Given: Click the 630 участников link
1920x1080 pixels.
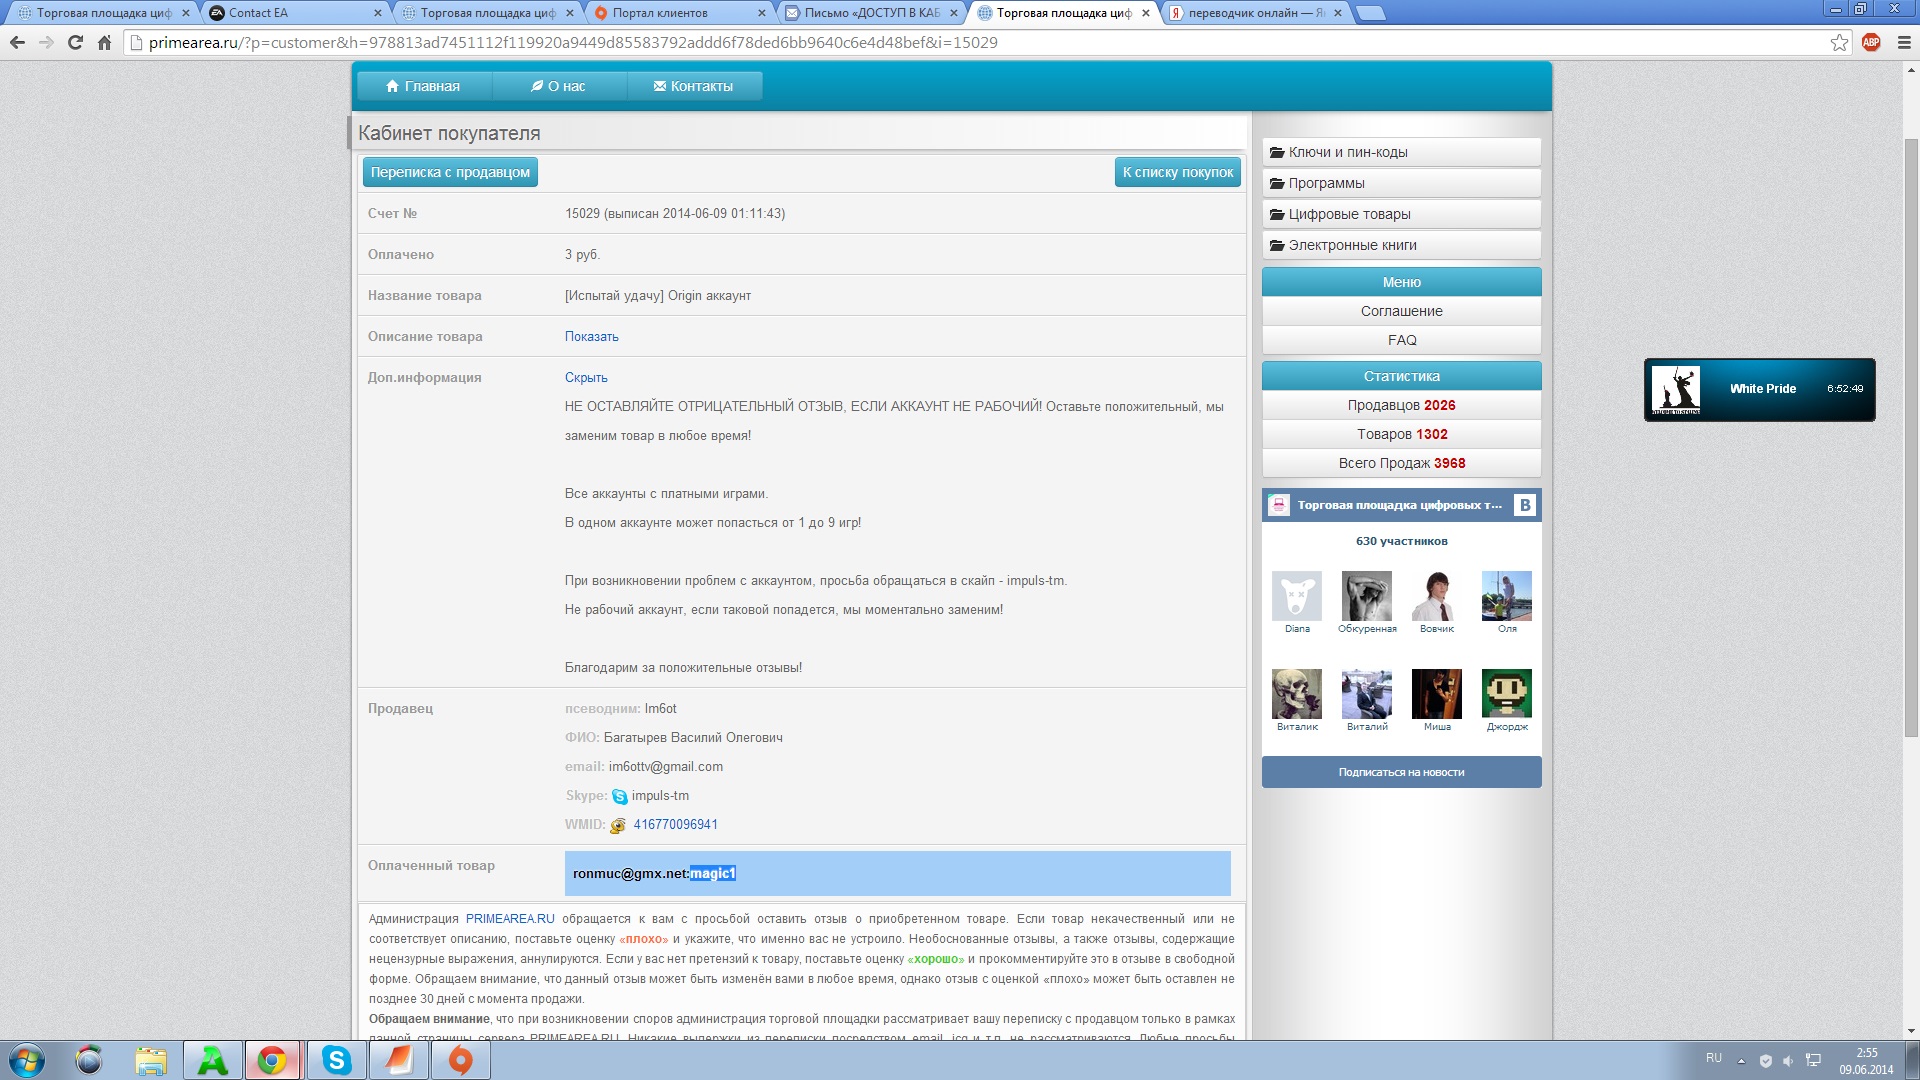Looking at the screenshot, I should [1401, 541].
